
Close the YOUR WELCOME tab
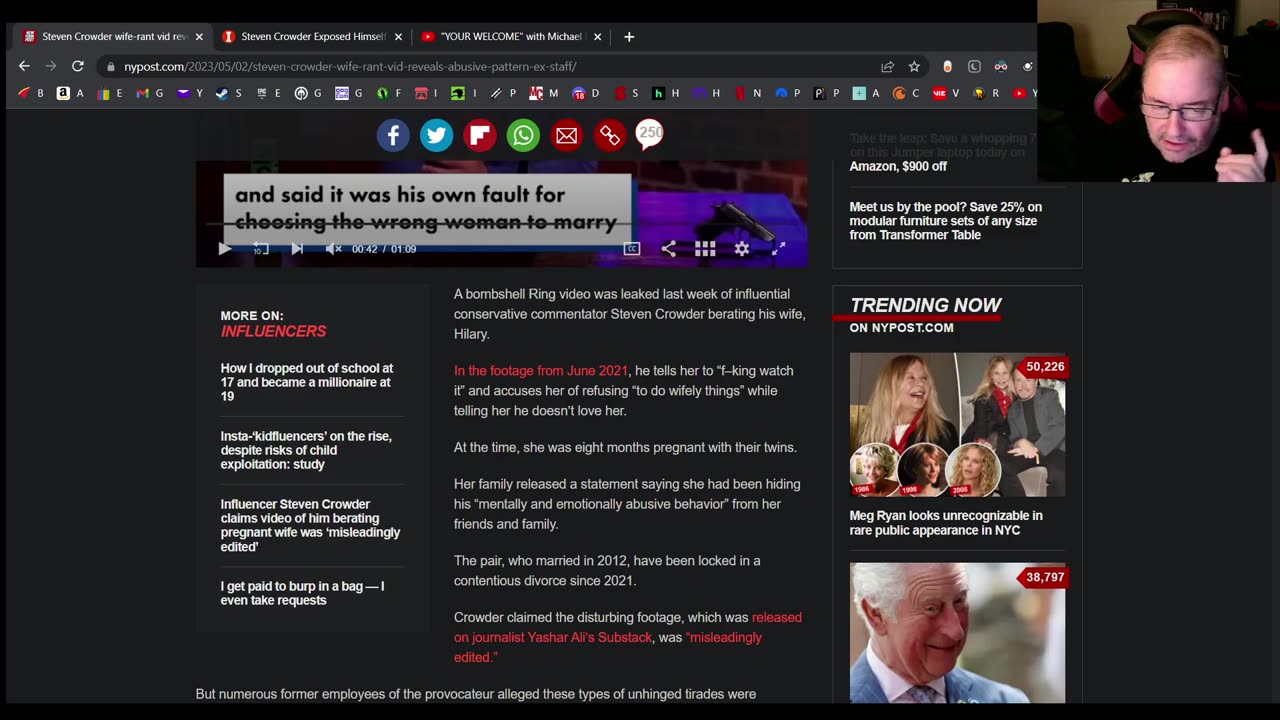(597, 36)
